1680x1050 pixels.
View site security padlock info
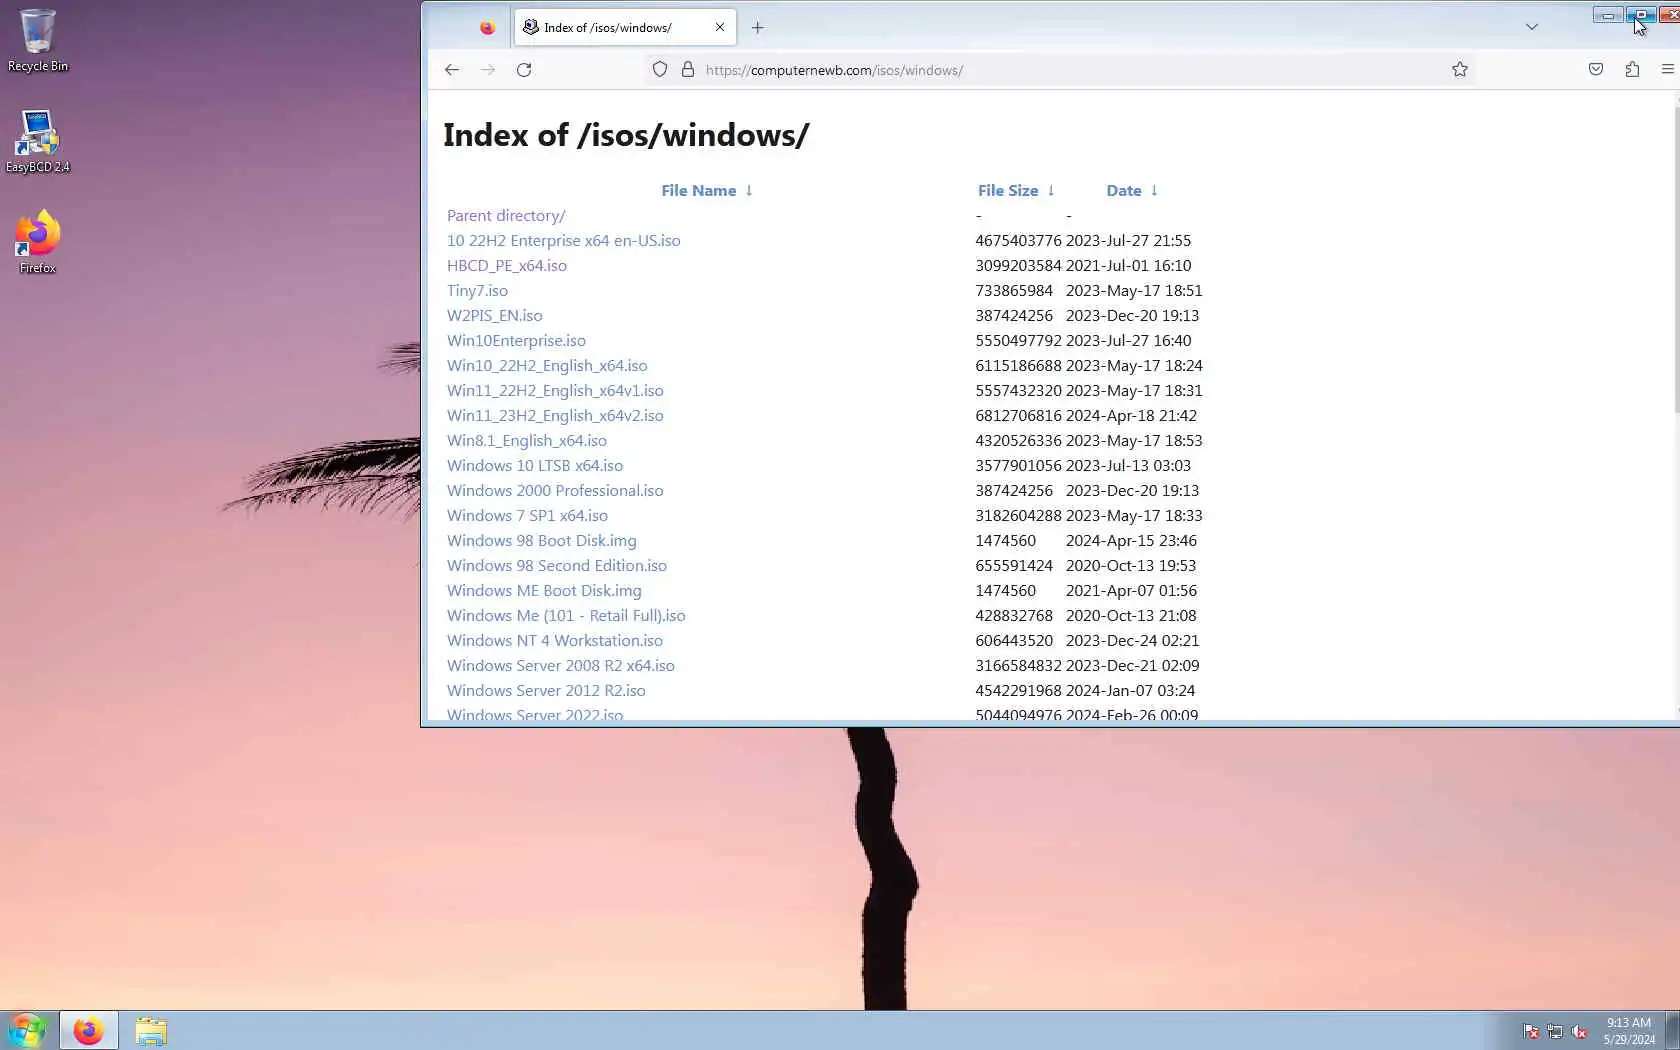point(688,70)
